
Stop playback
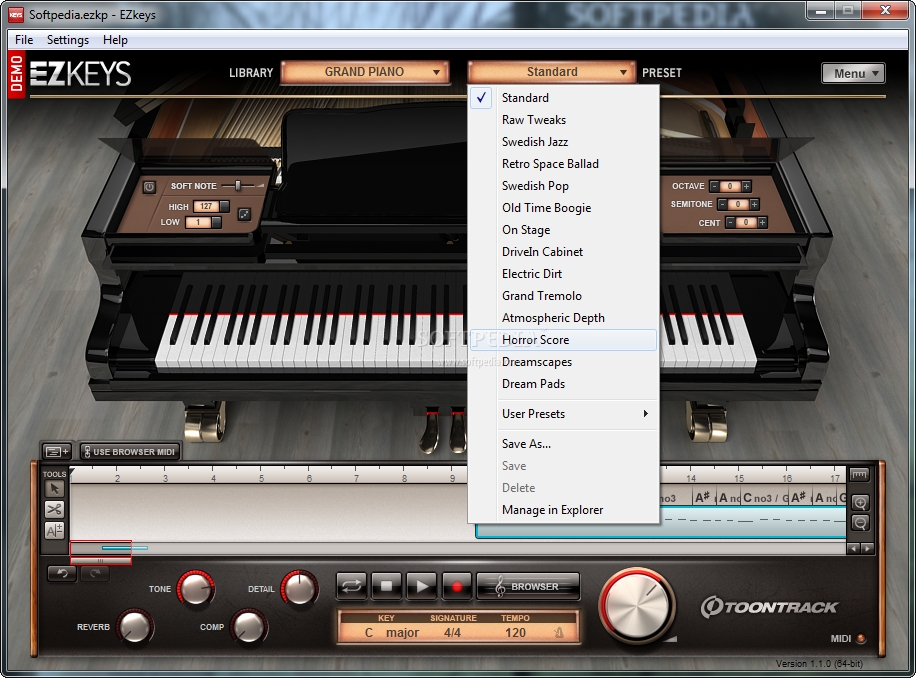387,586
